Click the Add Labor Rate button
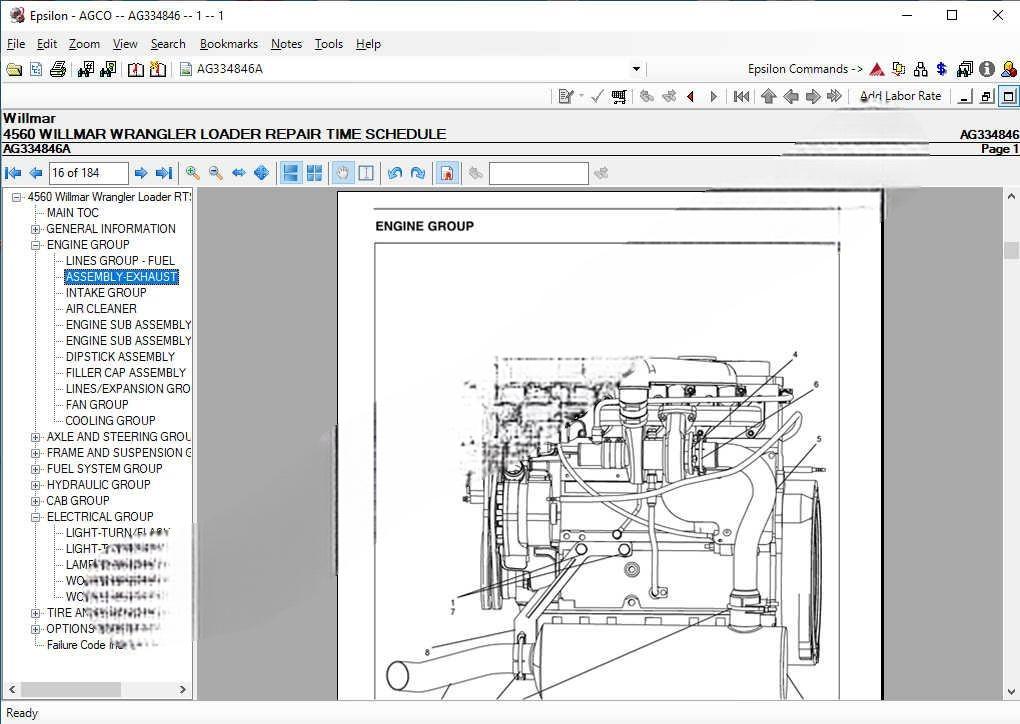The image size is (1020, 724). [x=900, y=95]
